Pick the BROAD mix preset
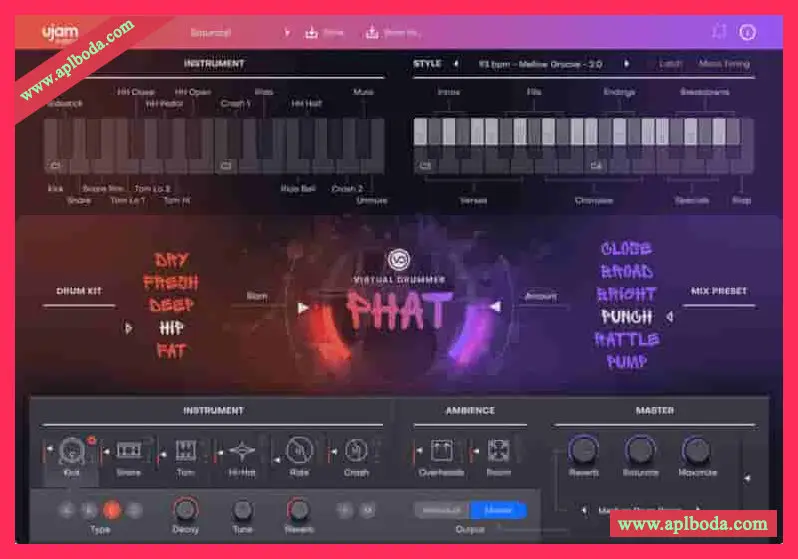This screenshot has height=559, width=798. click(626, 271)
